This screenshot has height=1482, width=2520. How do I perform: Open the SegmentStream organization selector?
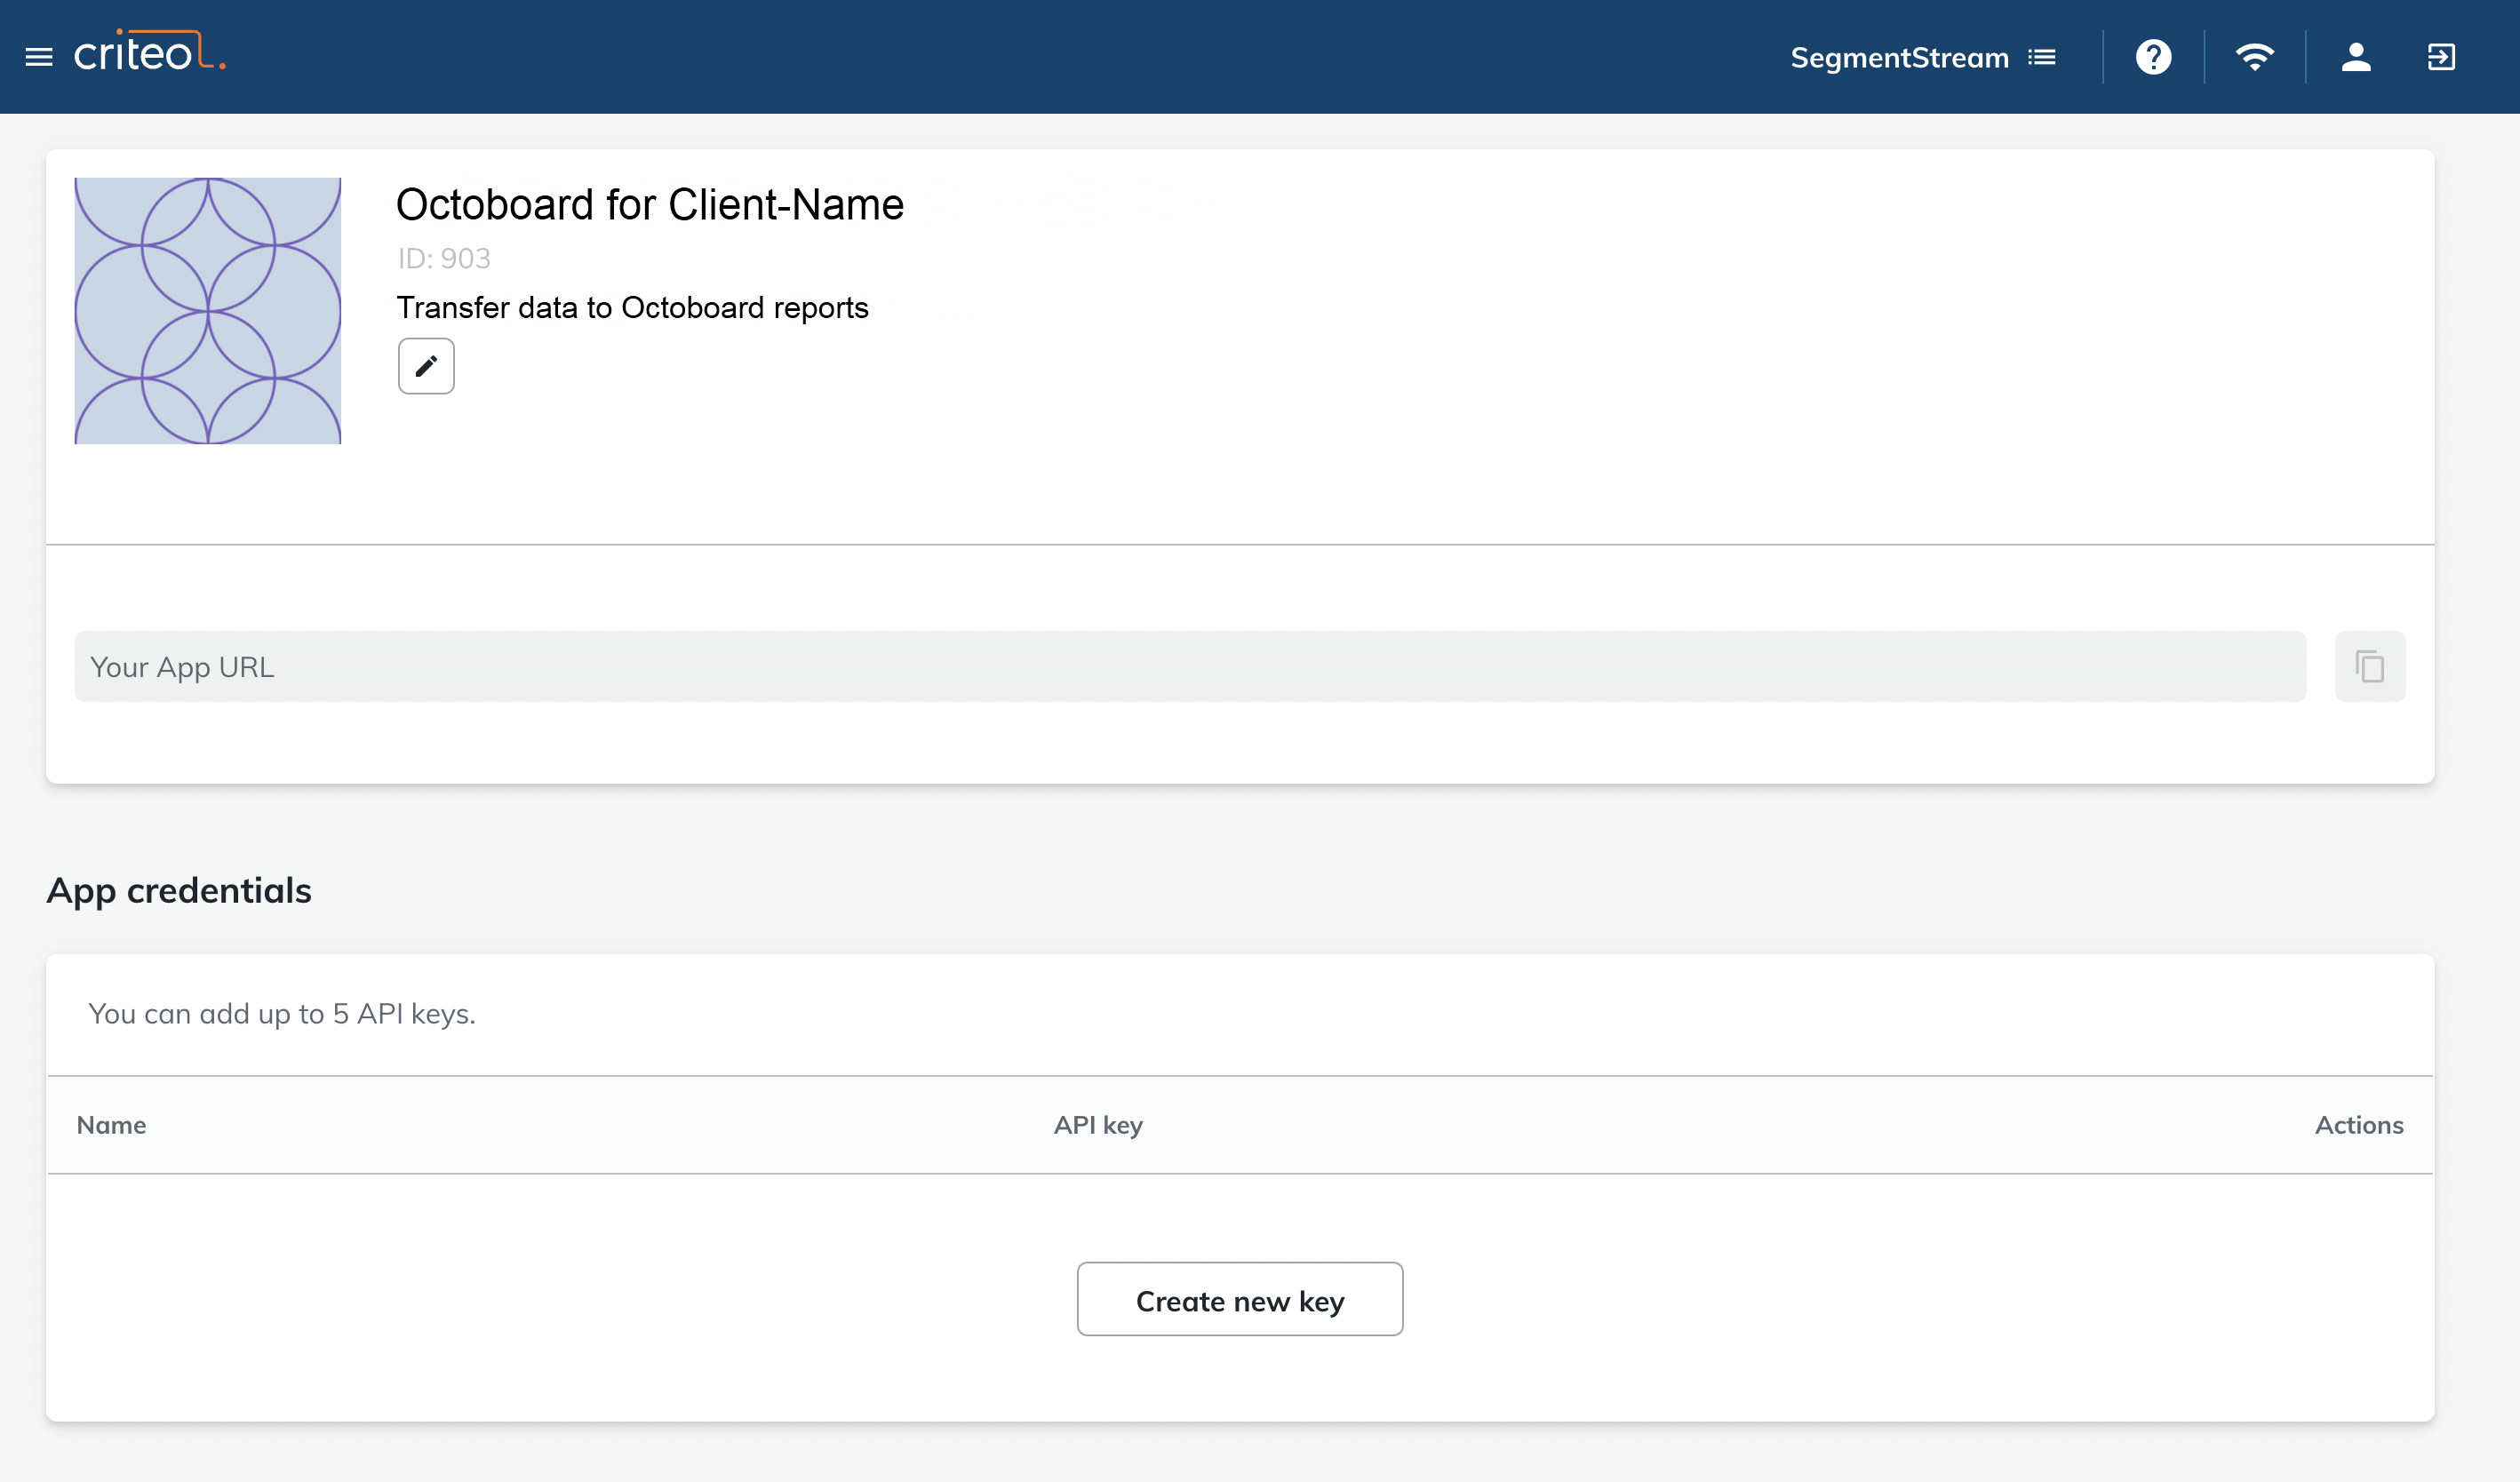point(1922,57)
